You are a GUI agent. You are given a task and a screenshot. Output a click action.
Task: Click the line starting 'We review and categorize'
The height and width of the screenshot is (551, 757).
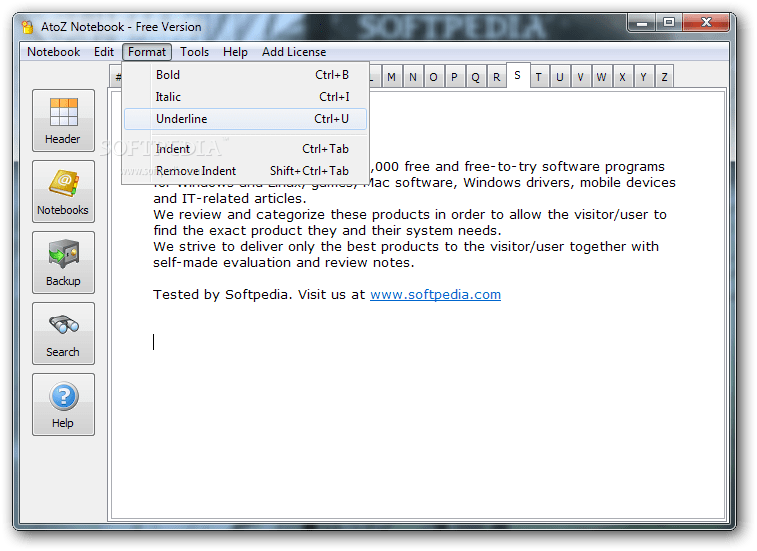pyautogui.click(x=410, y=214)
